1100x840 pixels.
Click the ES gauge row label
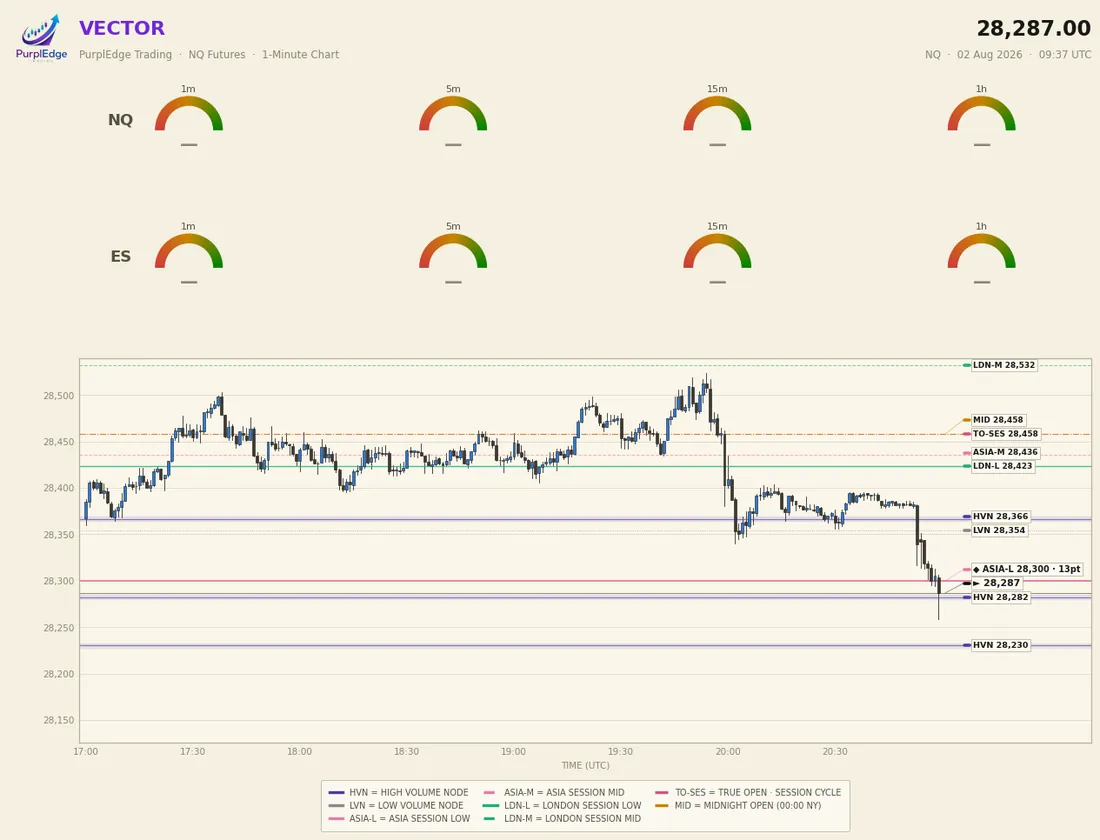point(121,257)
